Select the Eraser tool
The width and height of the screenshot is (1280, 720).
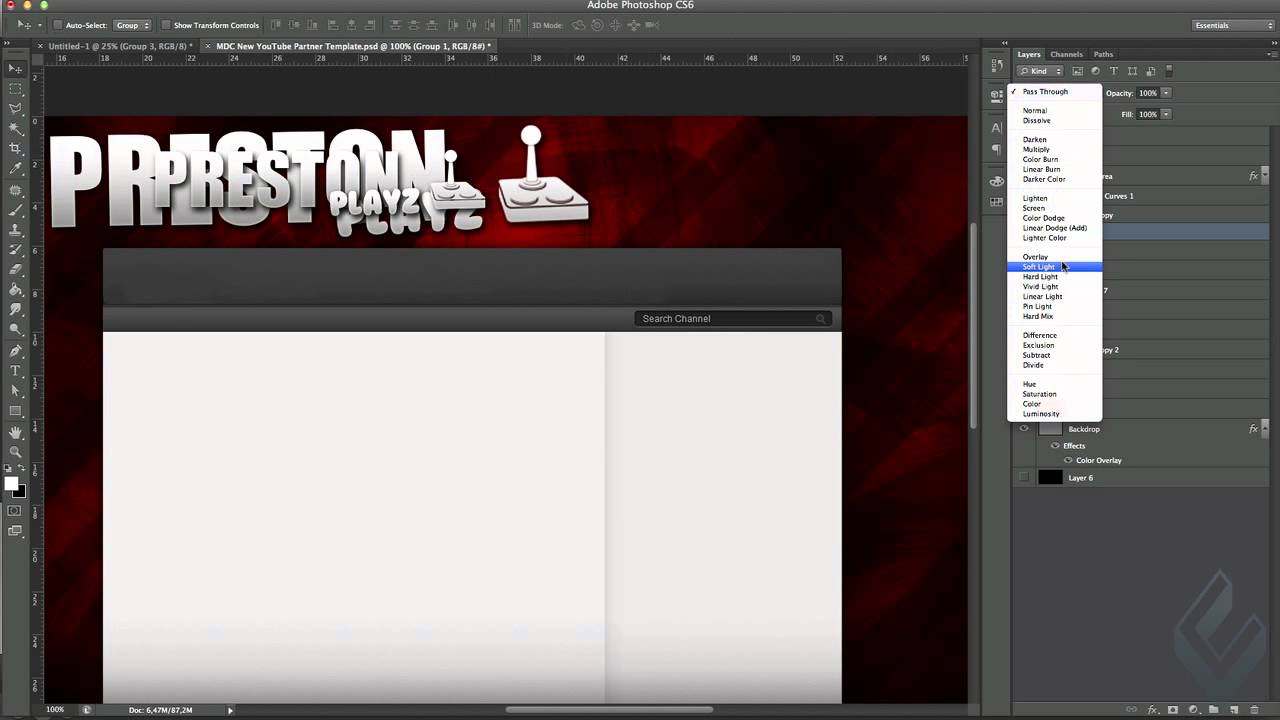15,270
